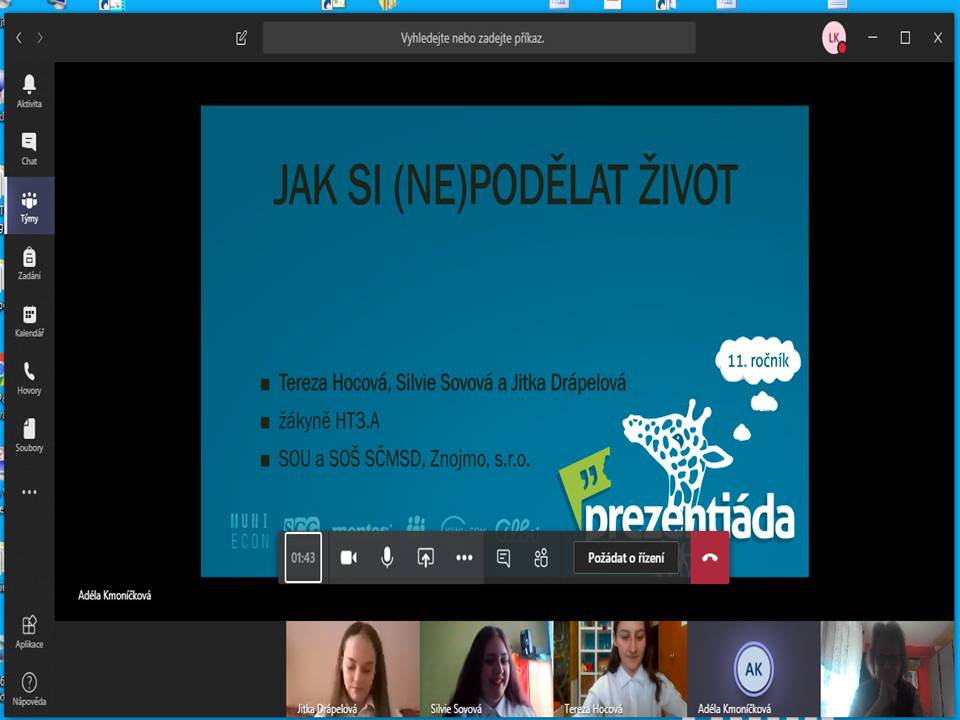Open the Hovory calls section
Screen dimensions: 960x720
pyautogui.click(x=29, y=377)
